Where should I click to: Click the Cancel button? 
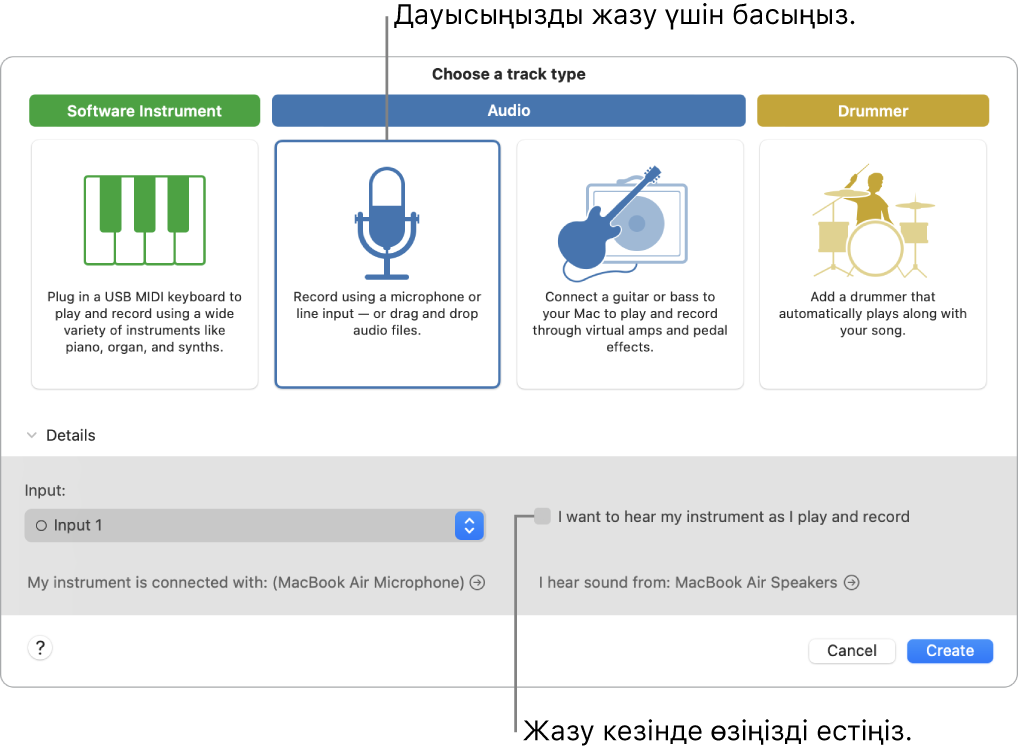tap(851, 650)
